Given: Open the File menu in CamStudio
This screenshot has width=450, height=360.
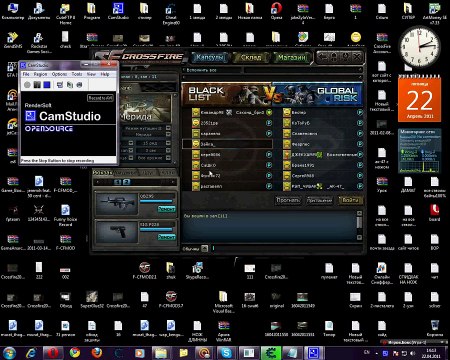Looking at the screenshot, I should pos(26,74).
